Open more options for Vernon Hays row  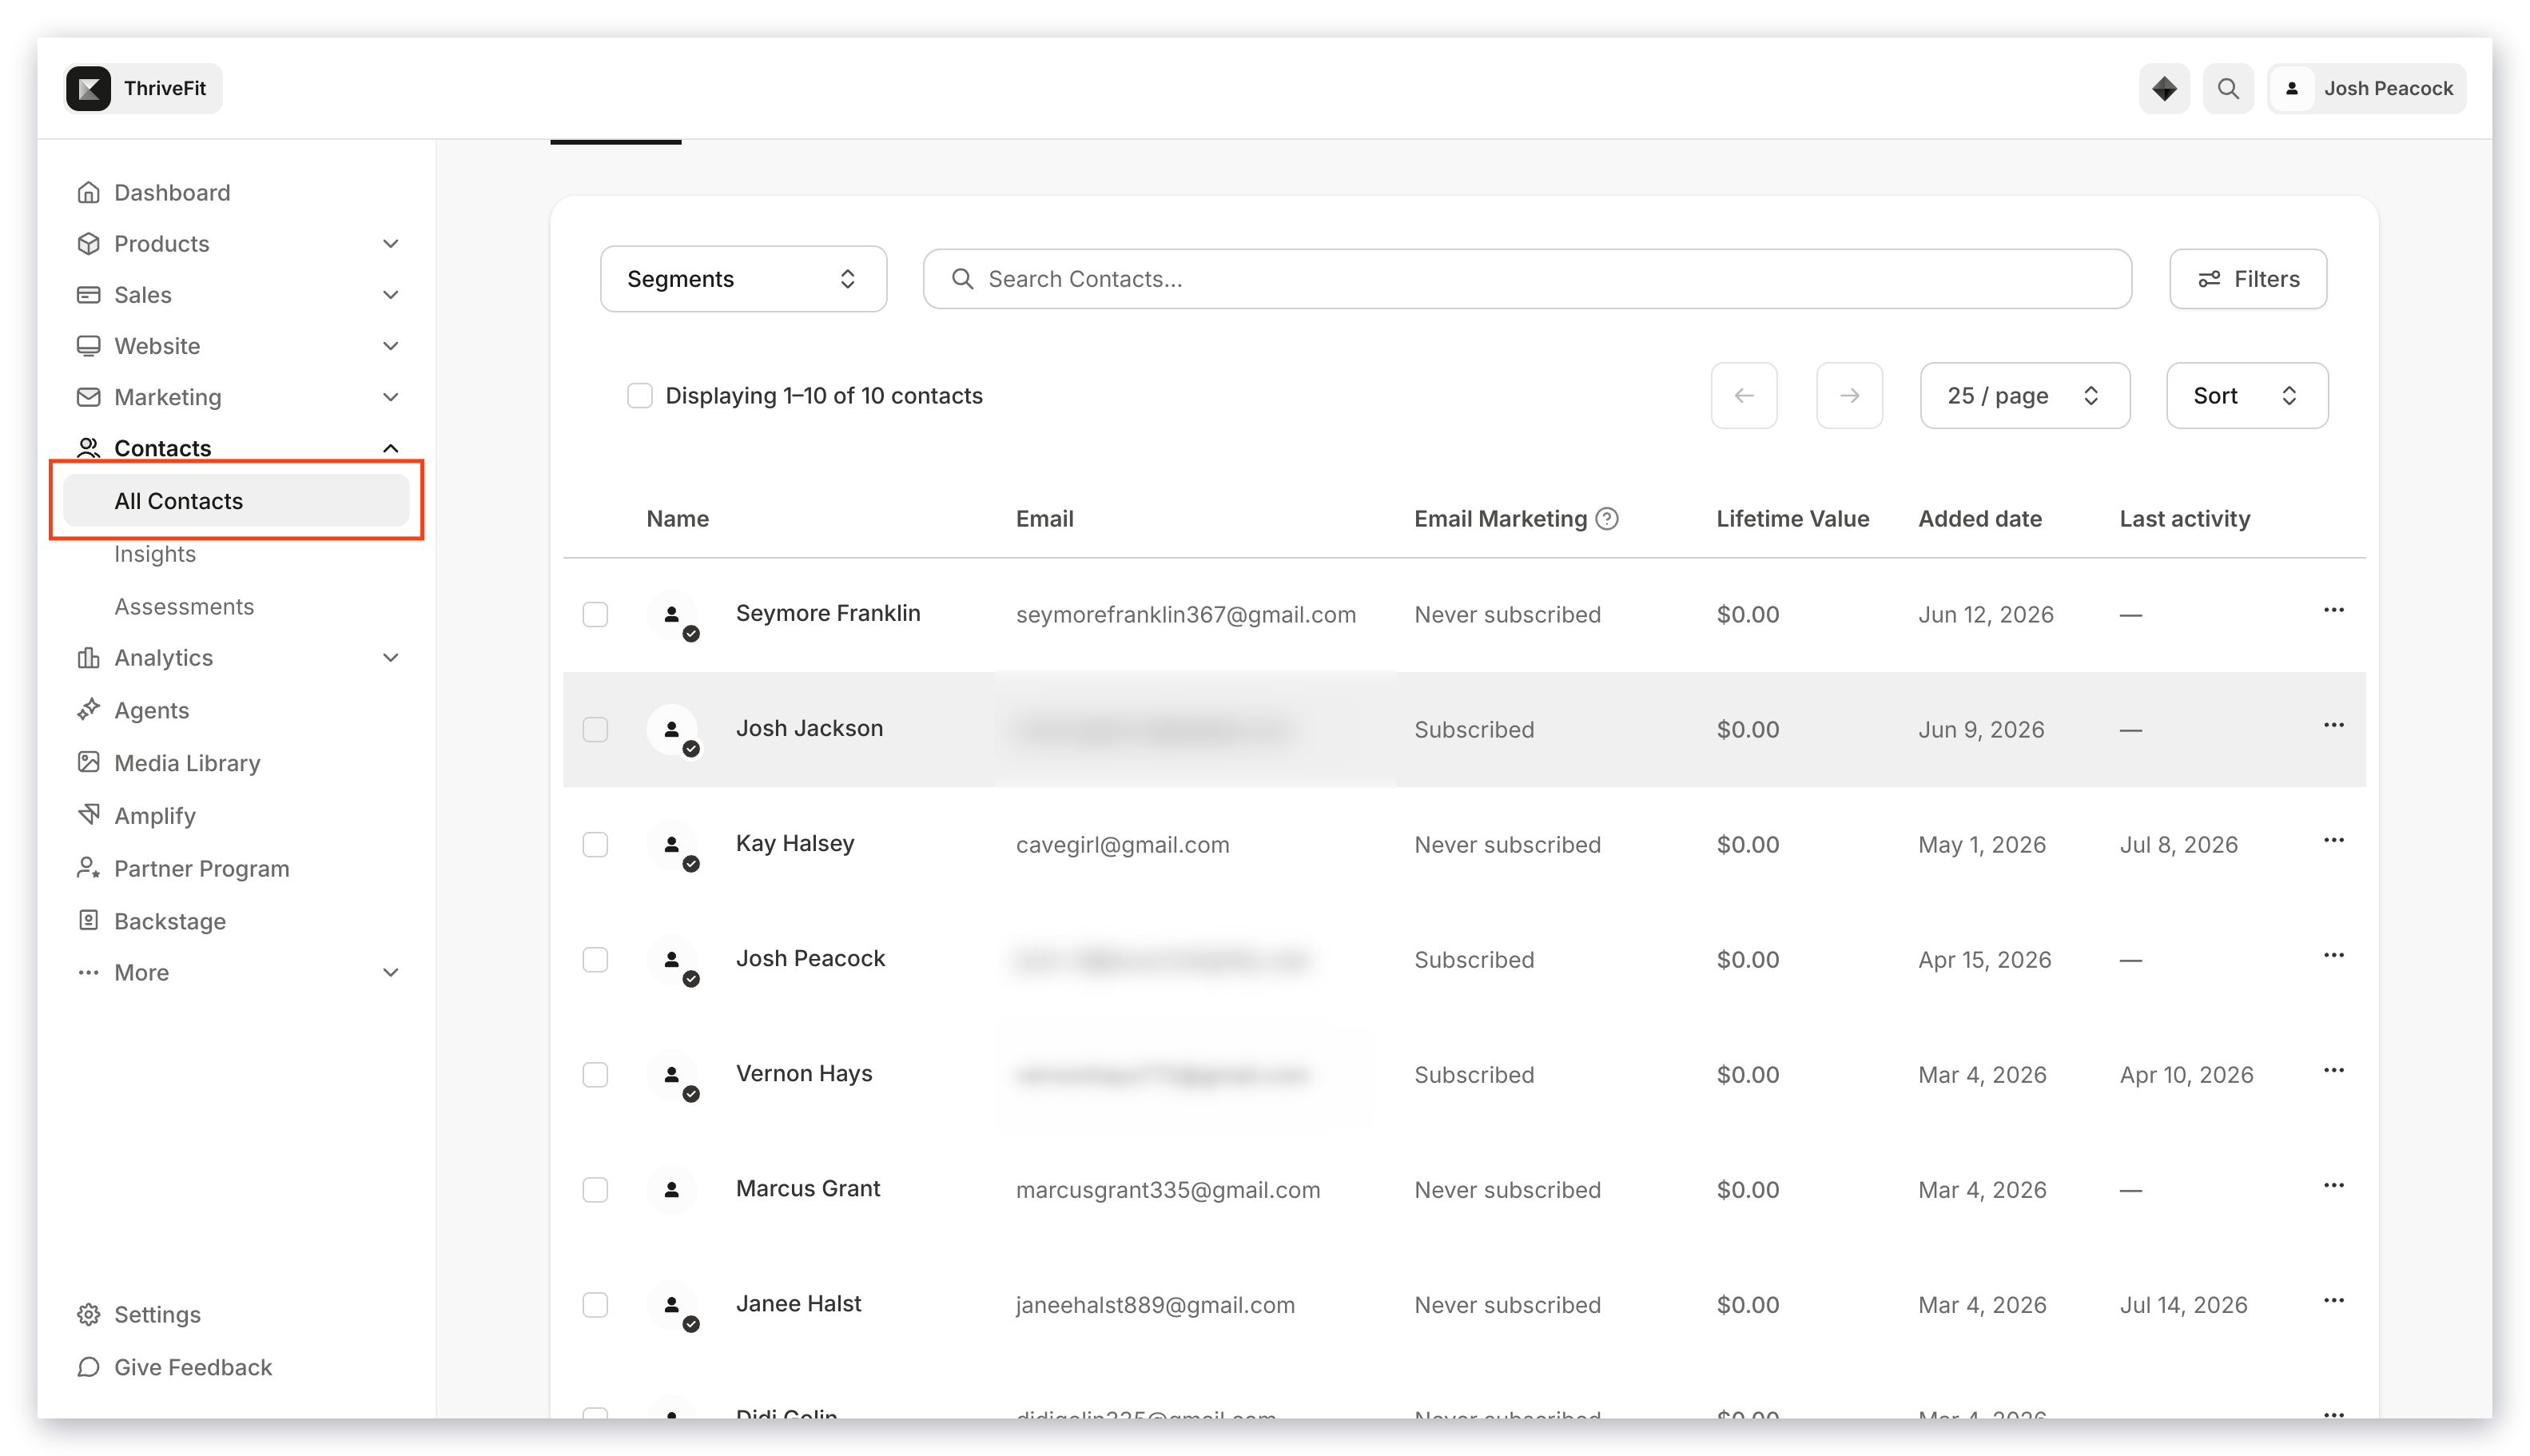[x=2333, y=1070]
